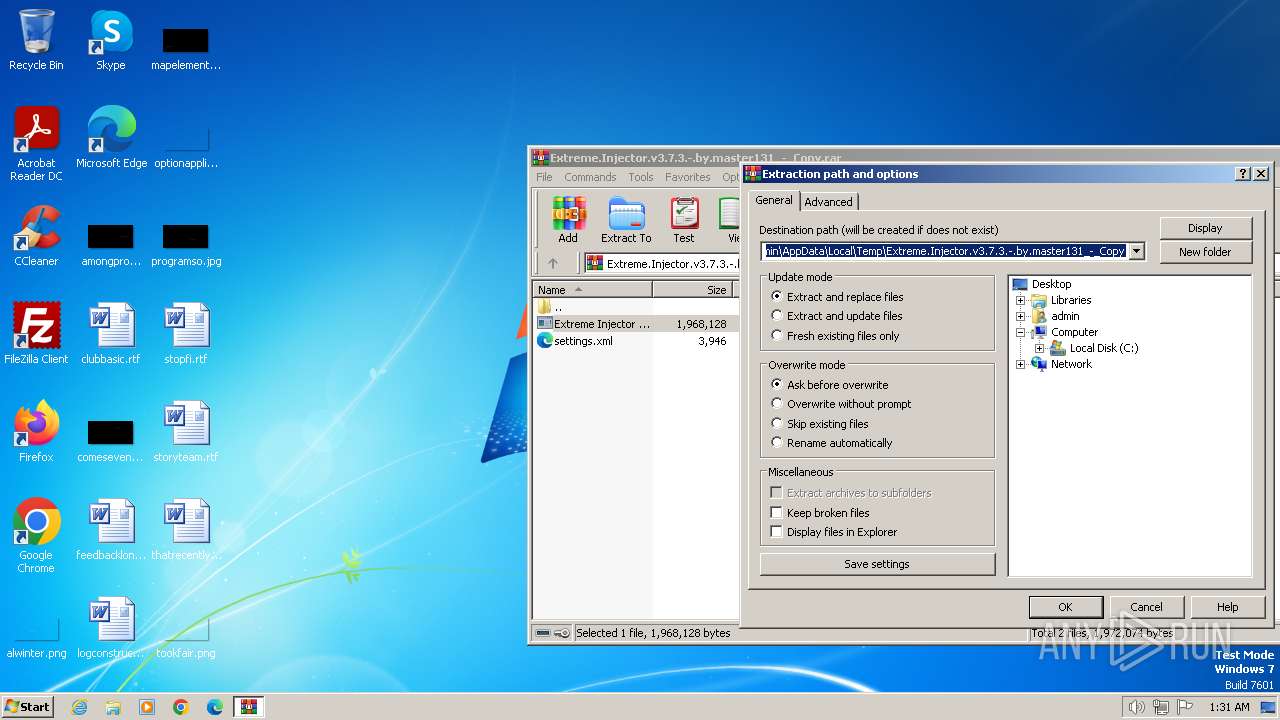Open the Favorites menu in WinRAR
This screenshot has width=1280, height=720.
[688, 177]
